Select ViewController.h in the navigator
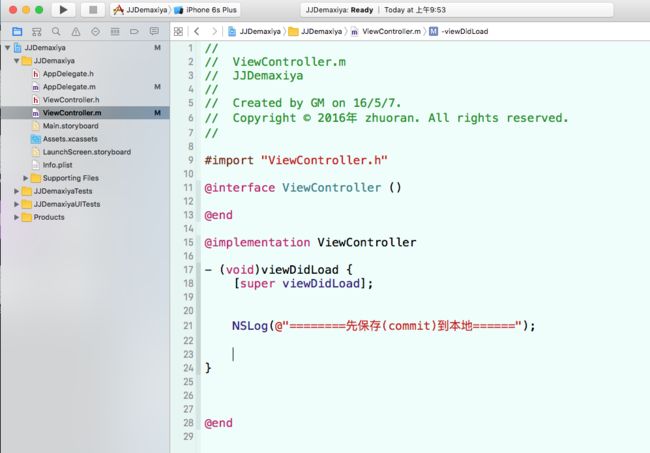This screenshot has height=453, width=650. point(85,100)
